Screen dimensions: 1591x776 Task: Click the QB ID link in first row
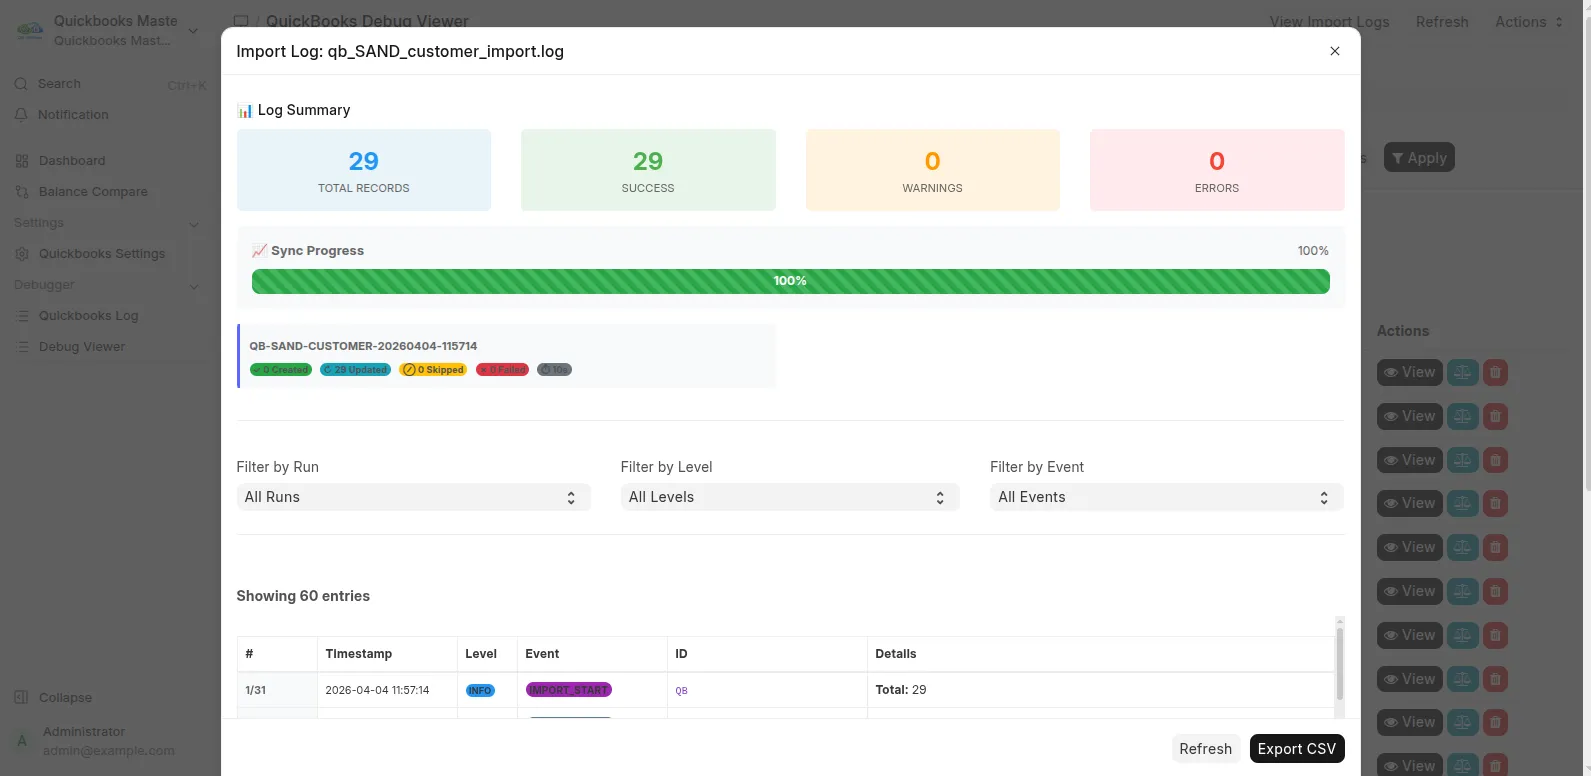(x=681, y=691)
